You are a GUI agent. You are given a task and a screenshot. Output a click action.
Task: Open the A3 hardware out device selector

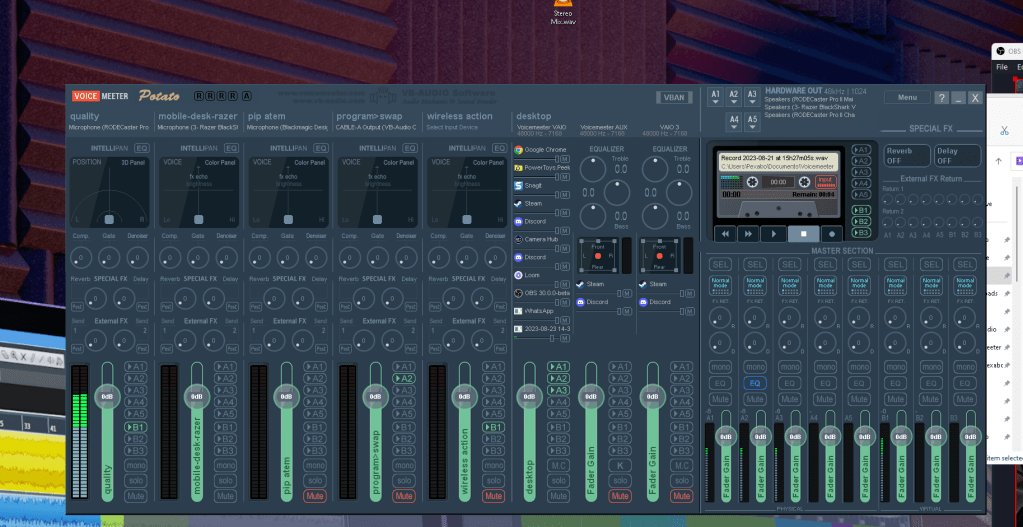(752, 97)
